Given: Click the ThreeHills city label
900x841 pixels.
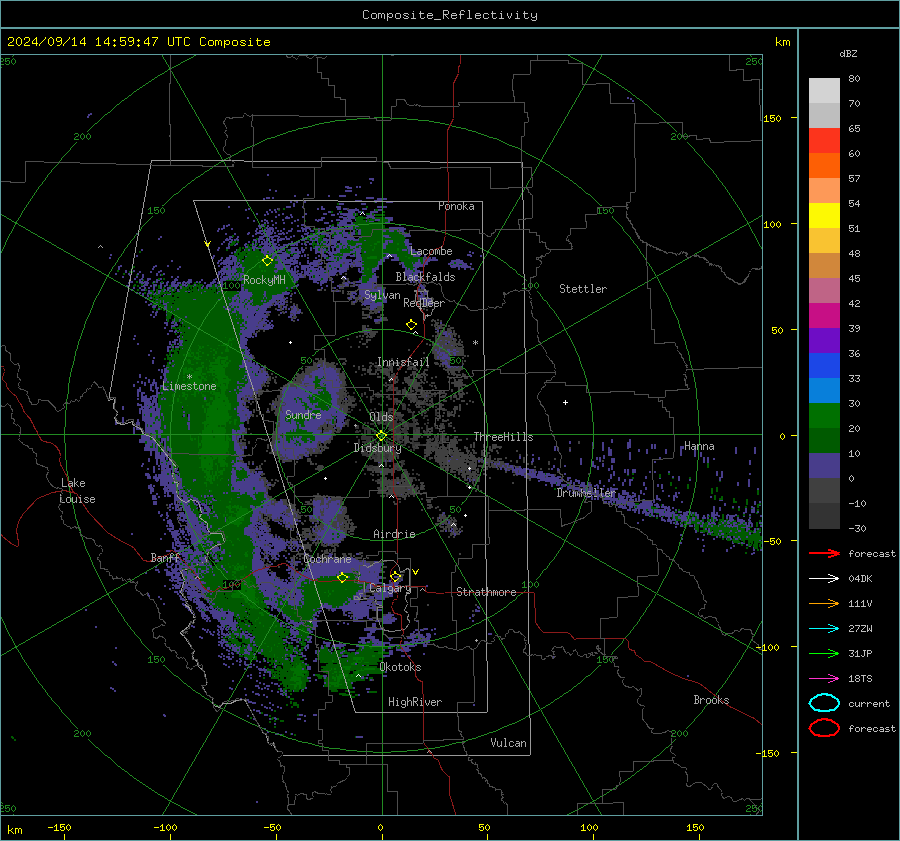Looking at the screenshot, I should pyautogui.click(x=503, y=437).
